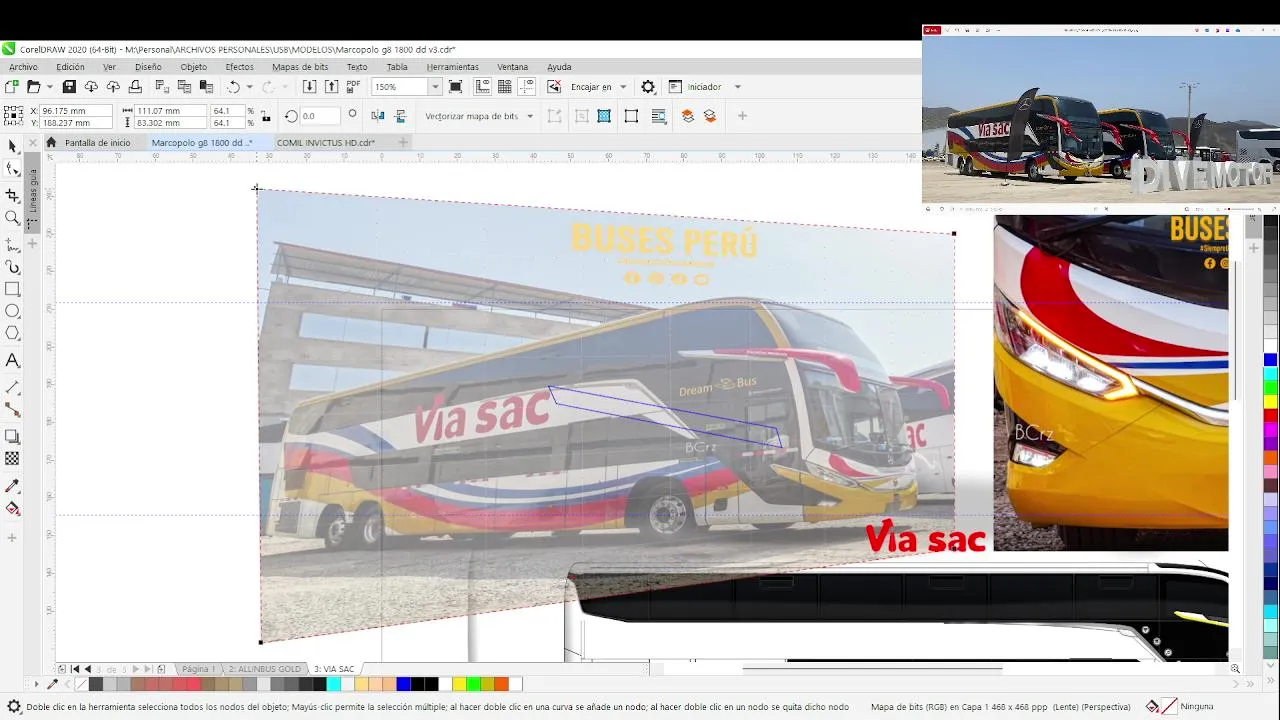1280x720 pixels.
Task: Select the Drop Shadow tool
Action: coord(12,436)
